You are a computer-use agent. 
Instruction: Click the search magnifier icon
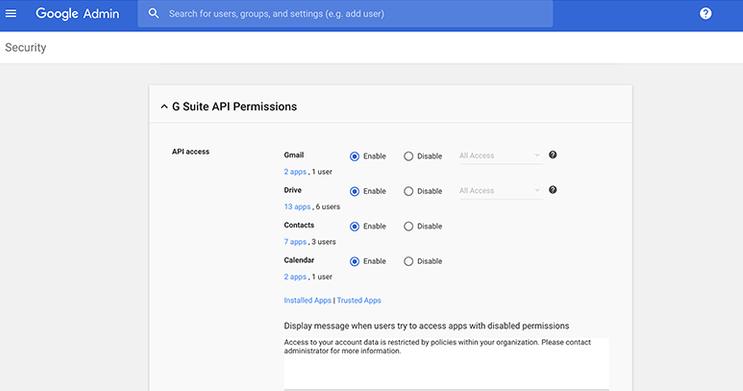154,13
